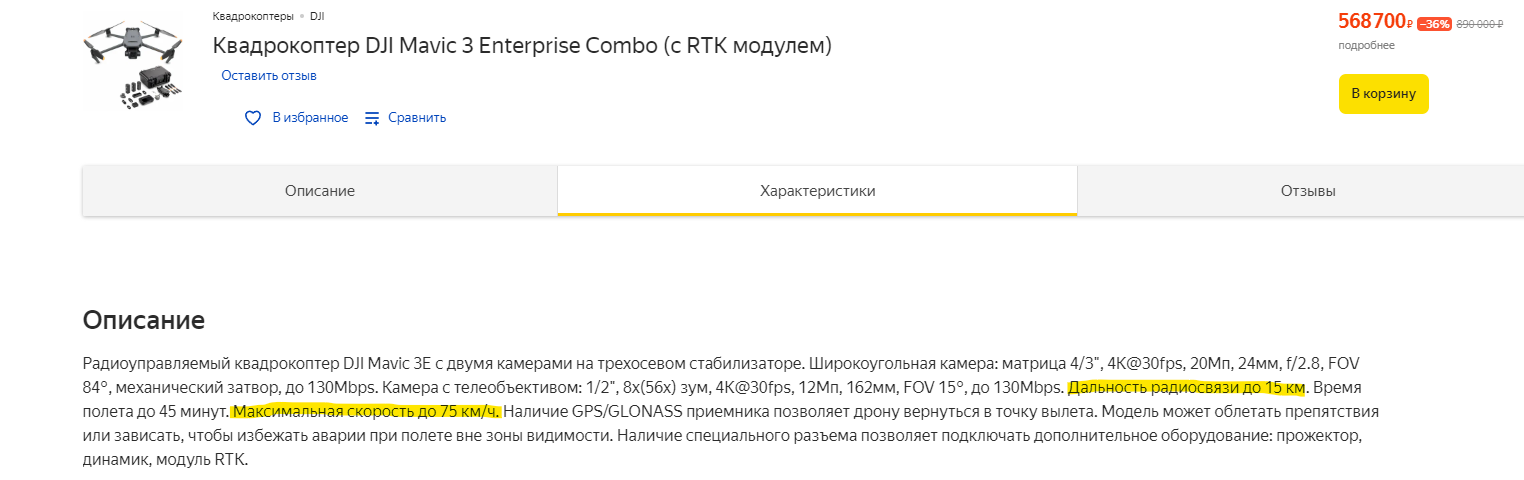This screenshot has width=1524, height=480.
Task: Click the 568700 ₽ current price
Action: point(1375,21)
